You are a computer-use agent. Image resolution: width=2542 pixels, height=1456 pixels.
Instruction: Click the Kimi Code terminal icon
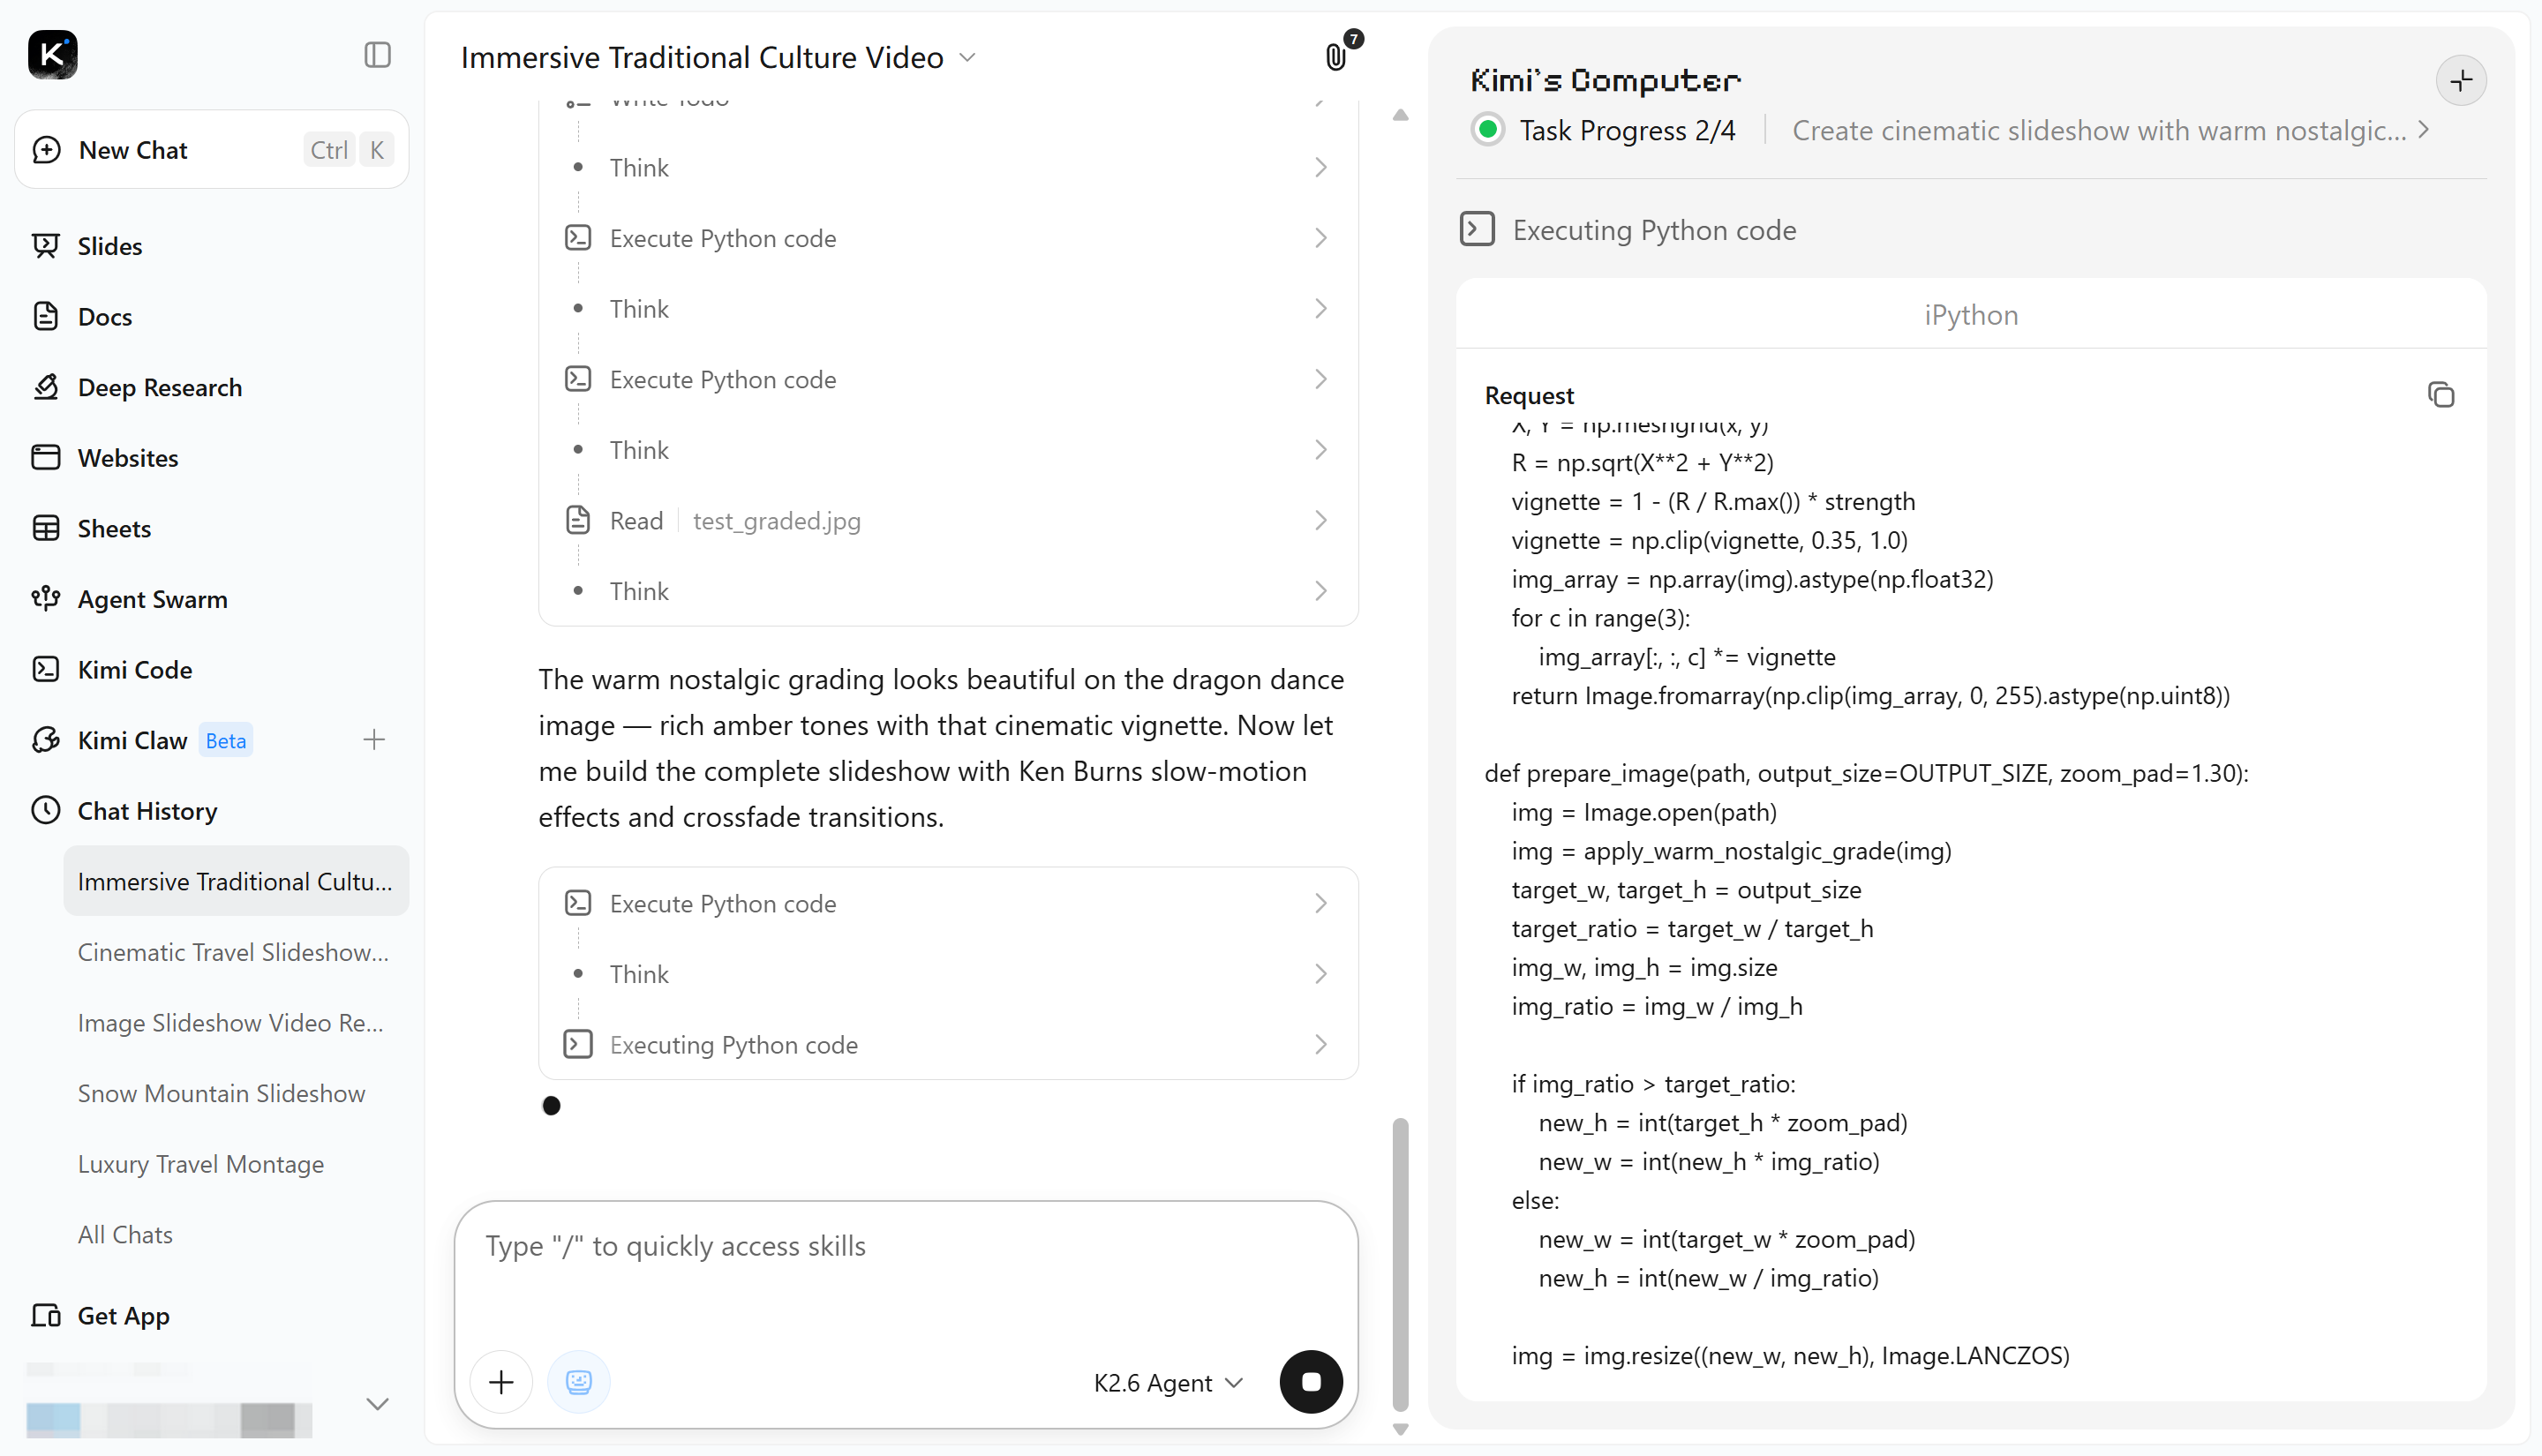point(46,670)
